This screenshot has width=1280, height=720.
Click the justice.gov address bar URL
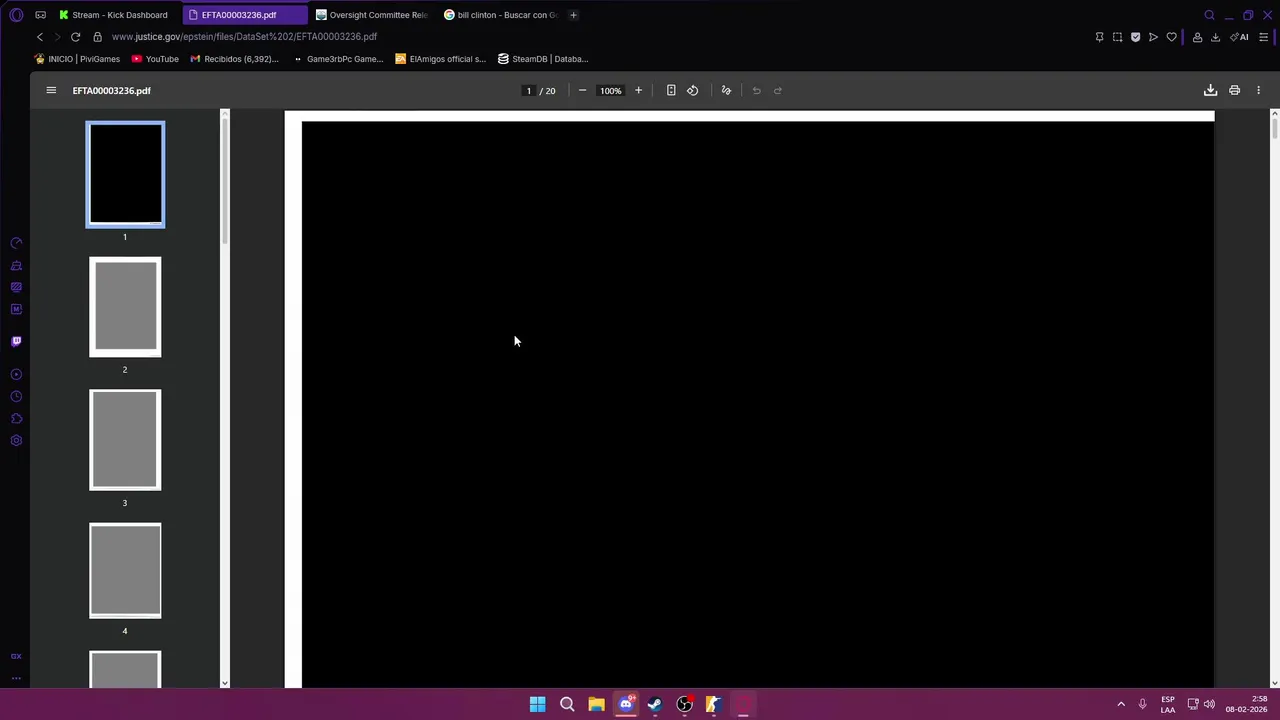coord(244,37)
